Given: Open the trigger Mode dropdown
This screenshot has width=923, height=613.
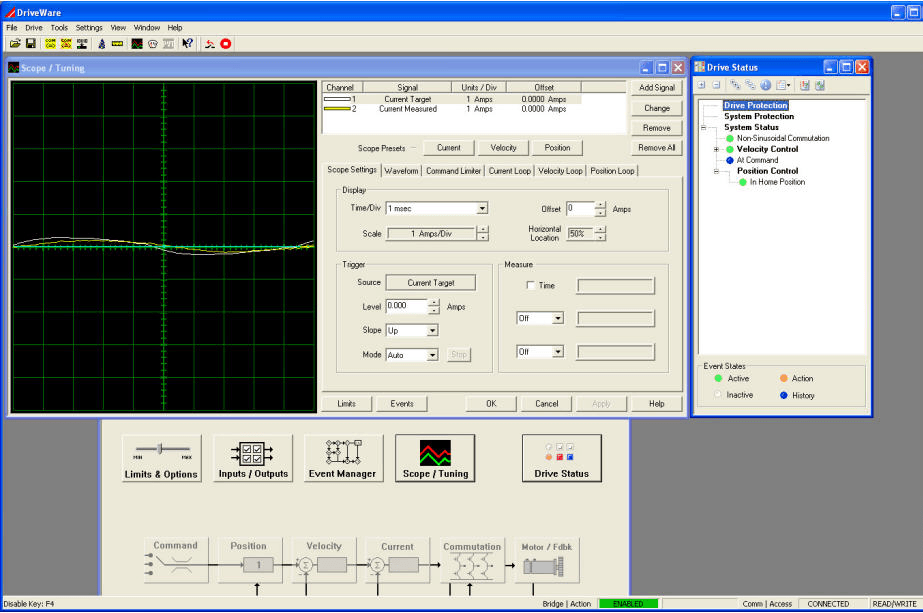Looking at the screenshot, I should 432,355.
